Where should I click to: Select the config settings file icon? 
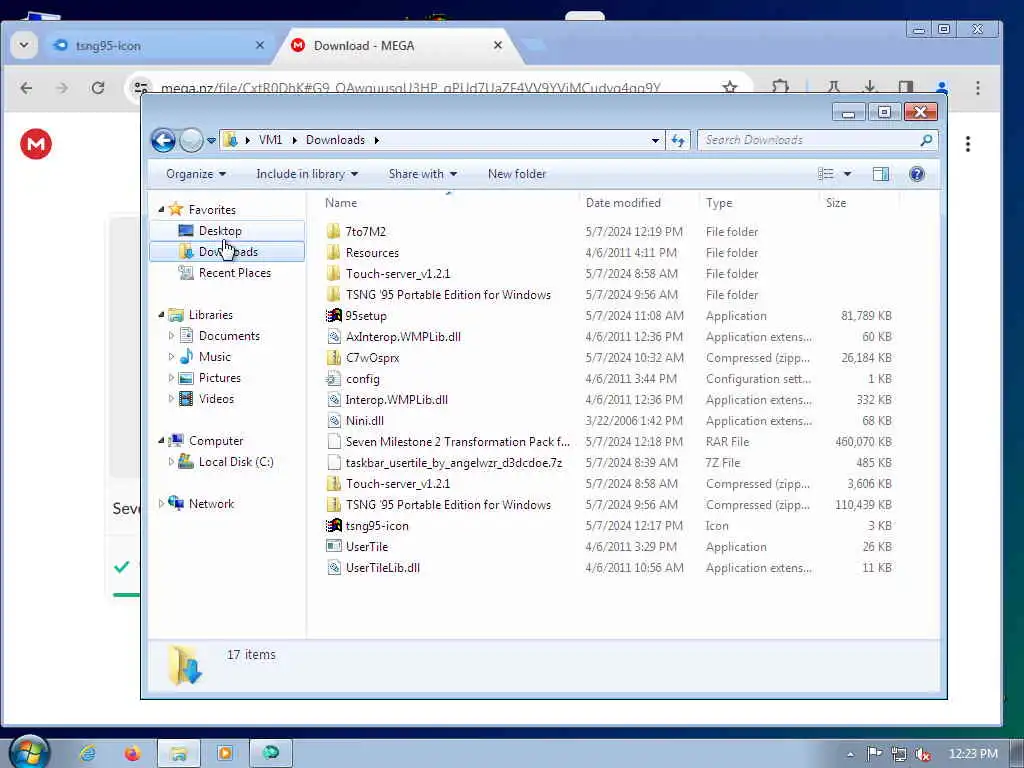tap(334, 379)
